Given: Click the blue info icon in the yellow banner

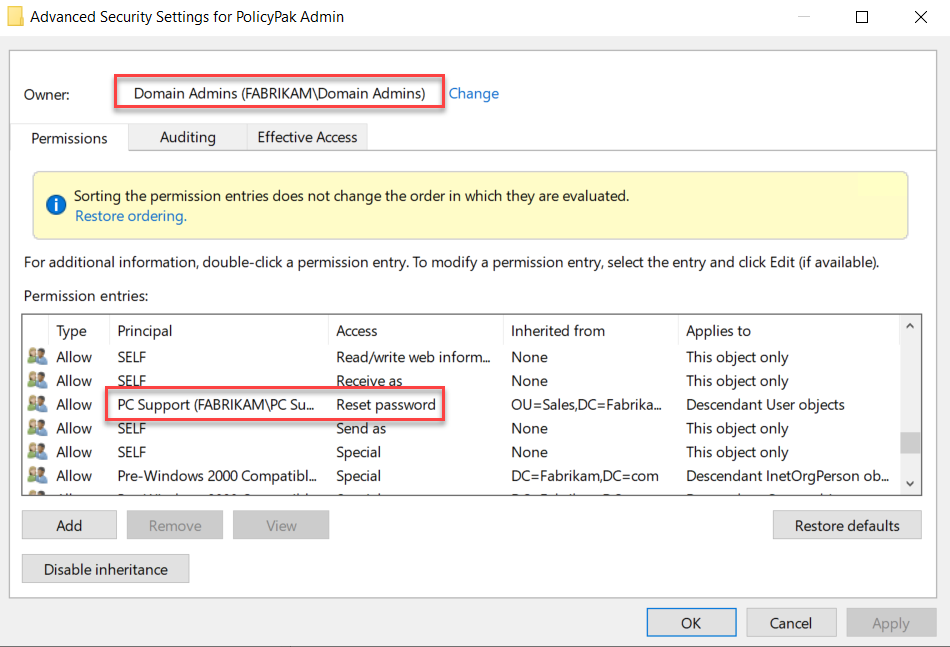Looking at the screenshot, I should [56, 205].
